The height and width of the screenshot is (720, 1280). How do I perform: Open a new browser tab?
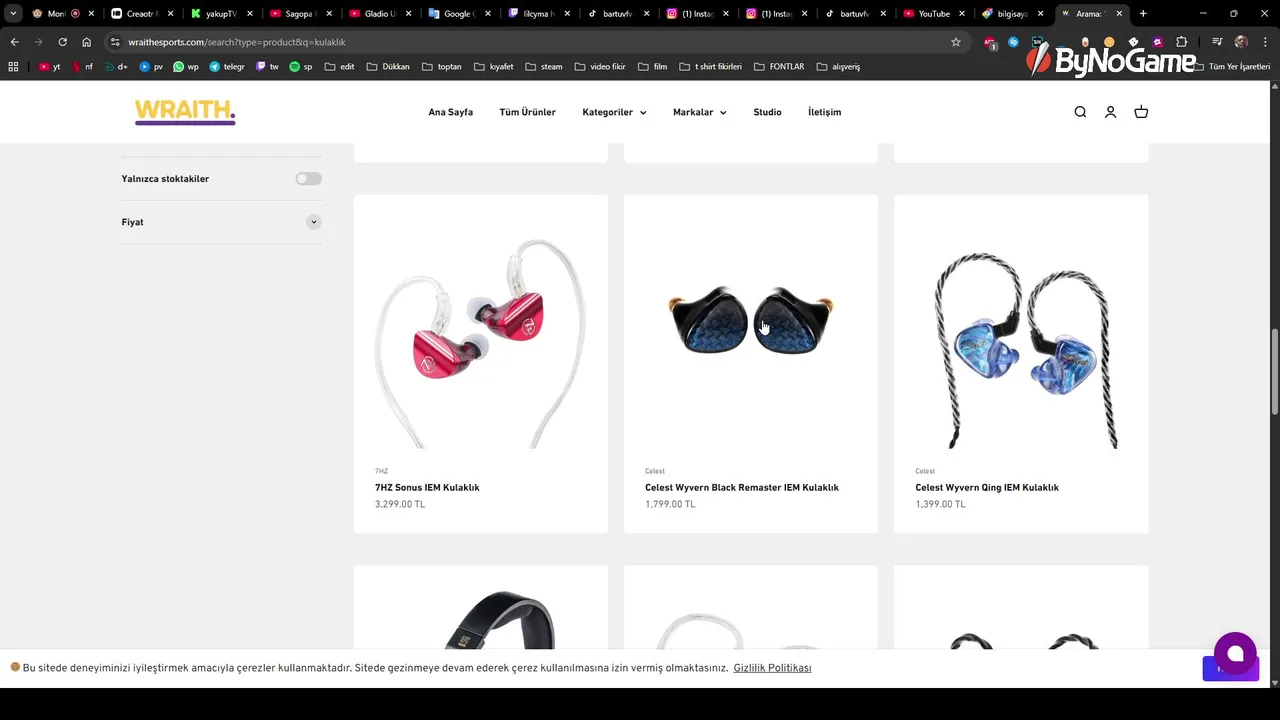(x=1143, y=14)
